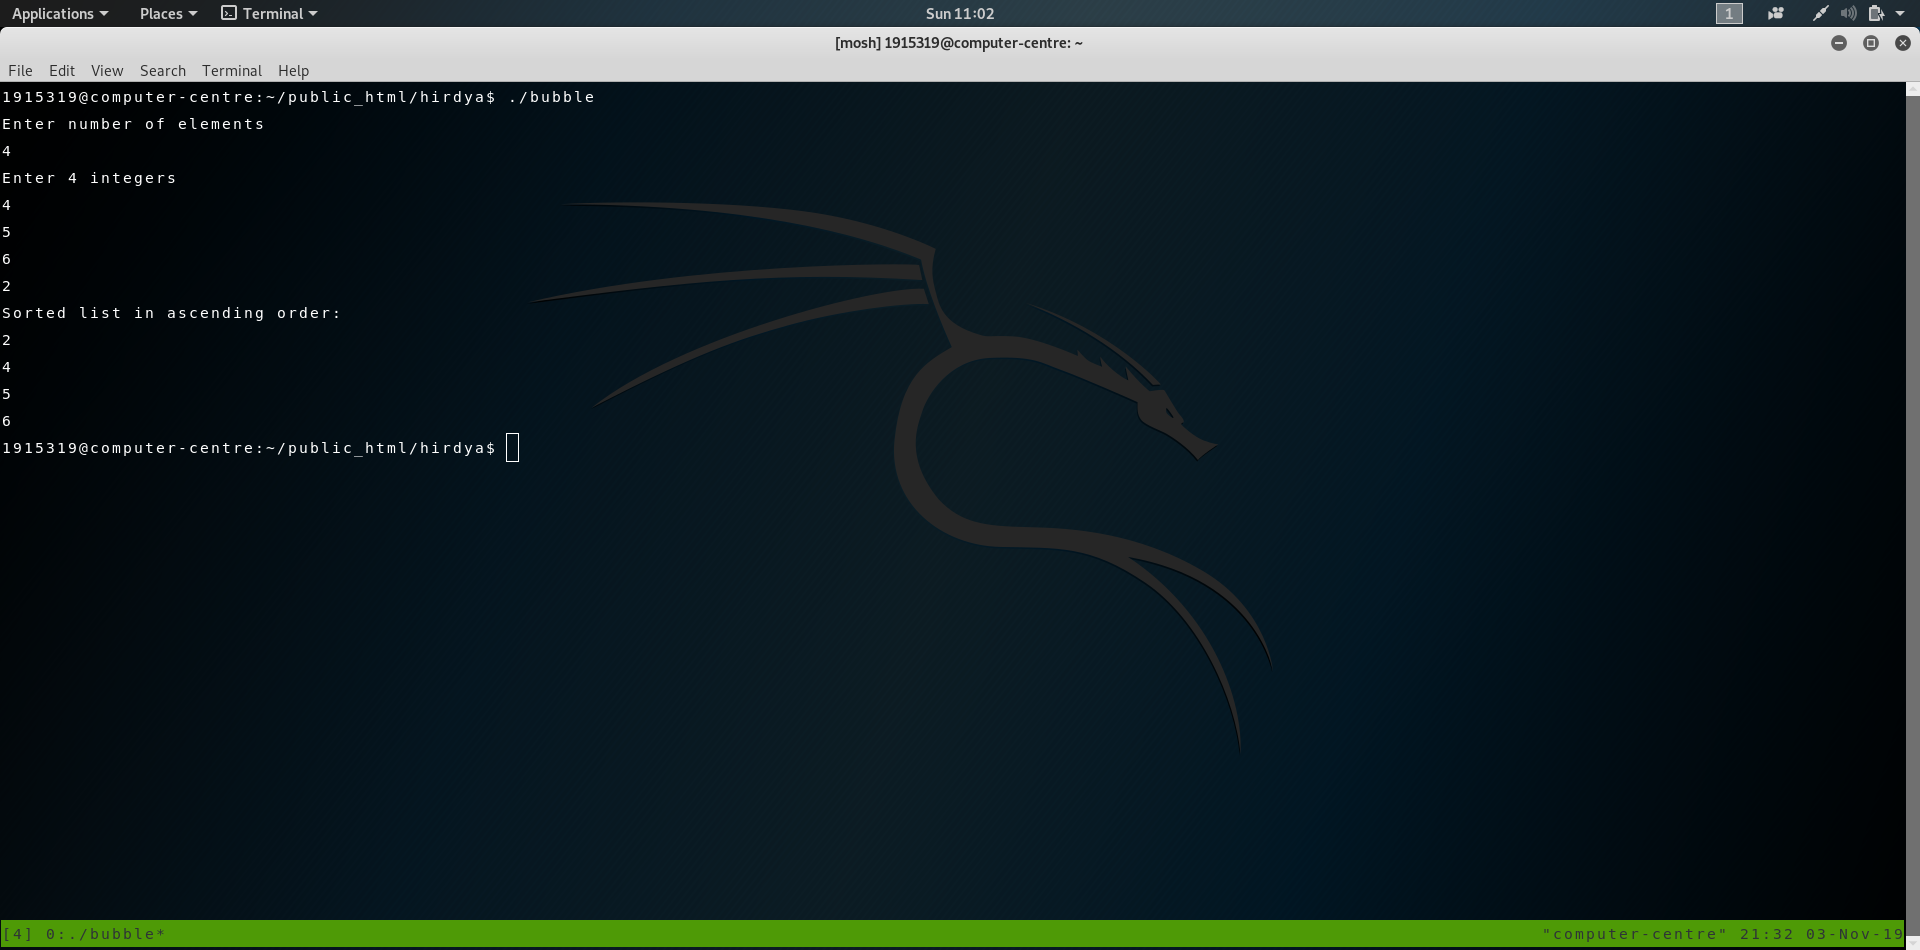This screenshot has width=1920, height=950.
Task: Click the tmux session indicator '[4]'
Action: coord(18,934)
